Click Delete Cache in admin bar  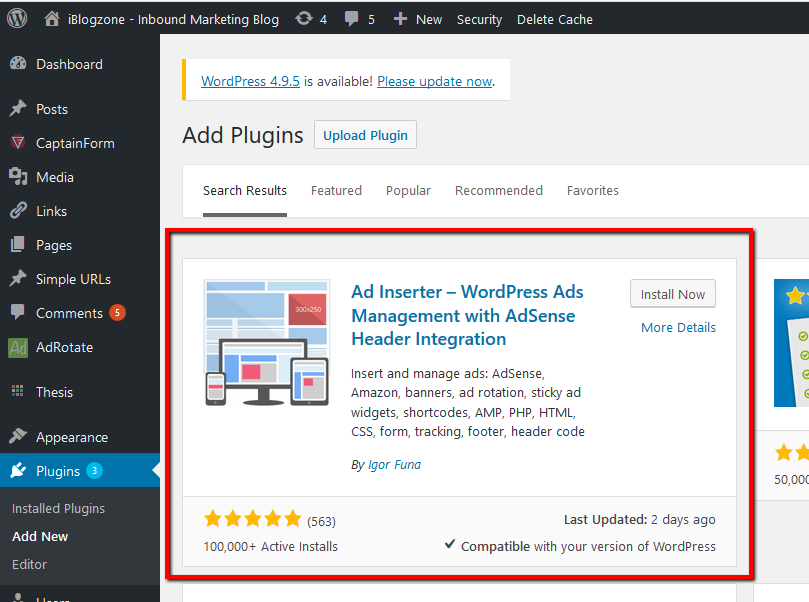coord(555,20)
